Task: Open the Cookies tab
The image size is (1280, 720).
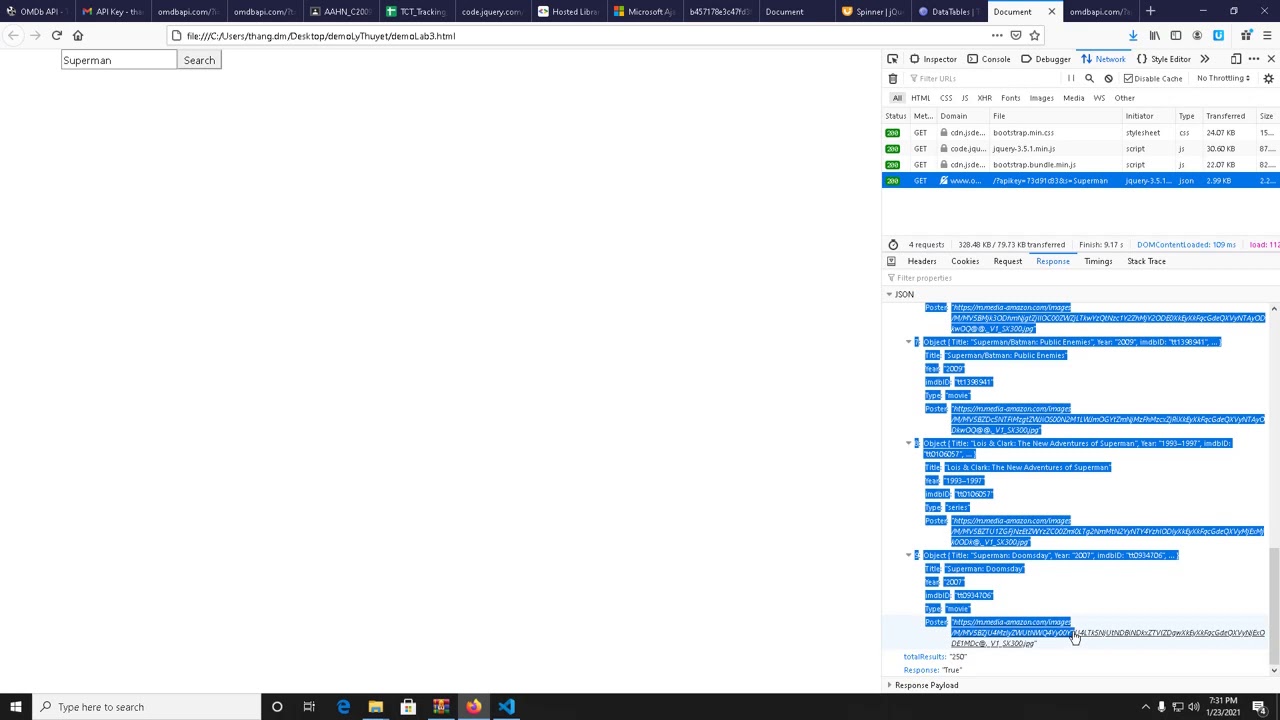Action: [965, 261]
